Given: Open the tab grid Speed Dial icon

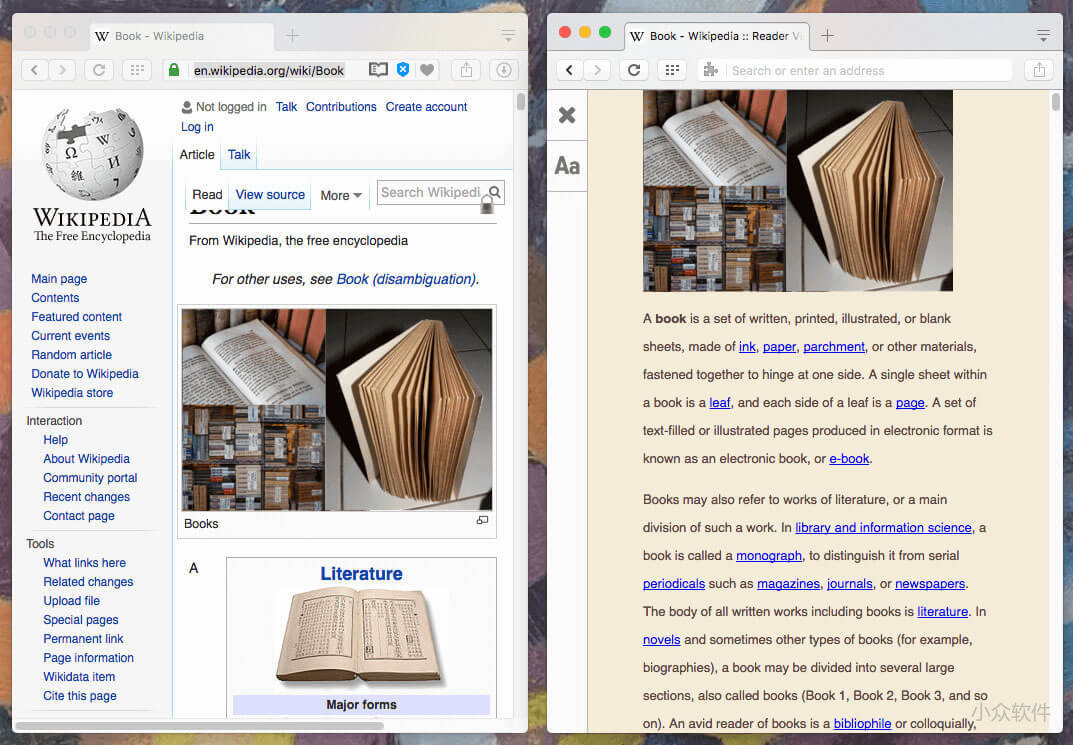Looking at the screenshot, I should 137,69.
